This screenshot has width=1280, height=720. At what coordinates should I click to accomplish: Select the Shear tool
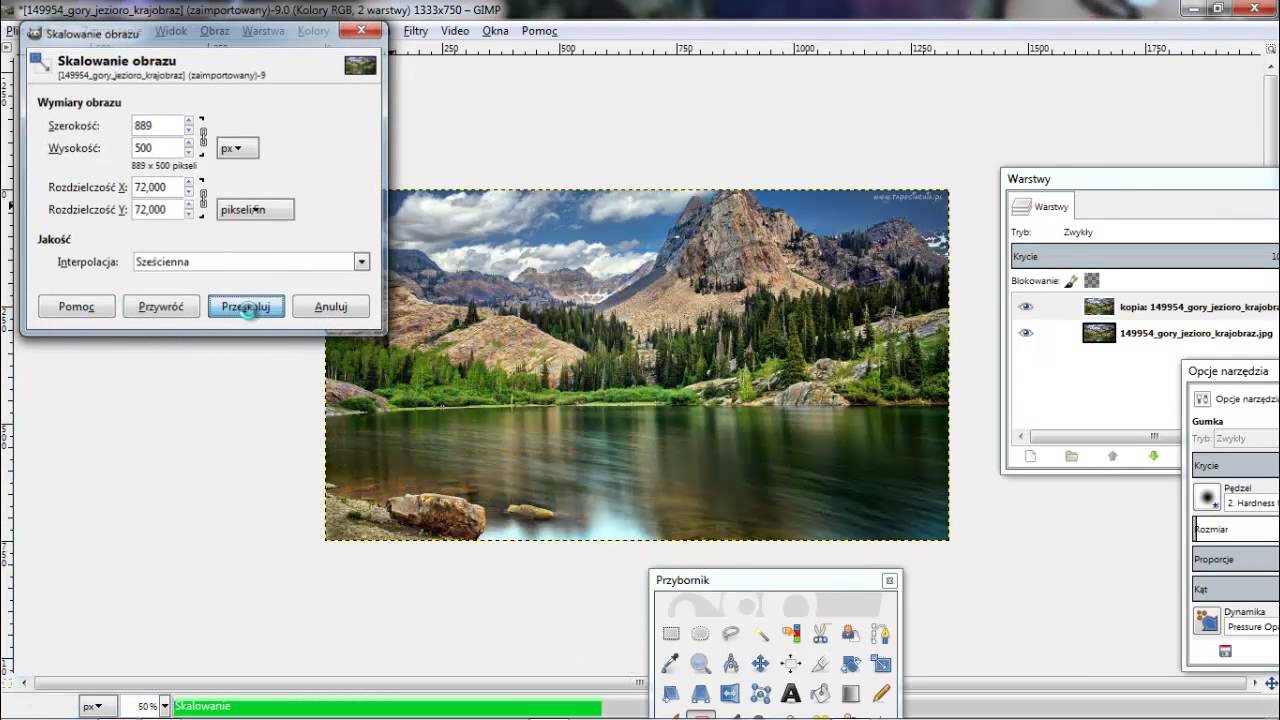671,693
